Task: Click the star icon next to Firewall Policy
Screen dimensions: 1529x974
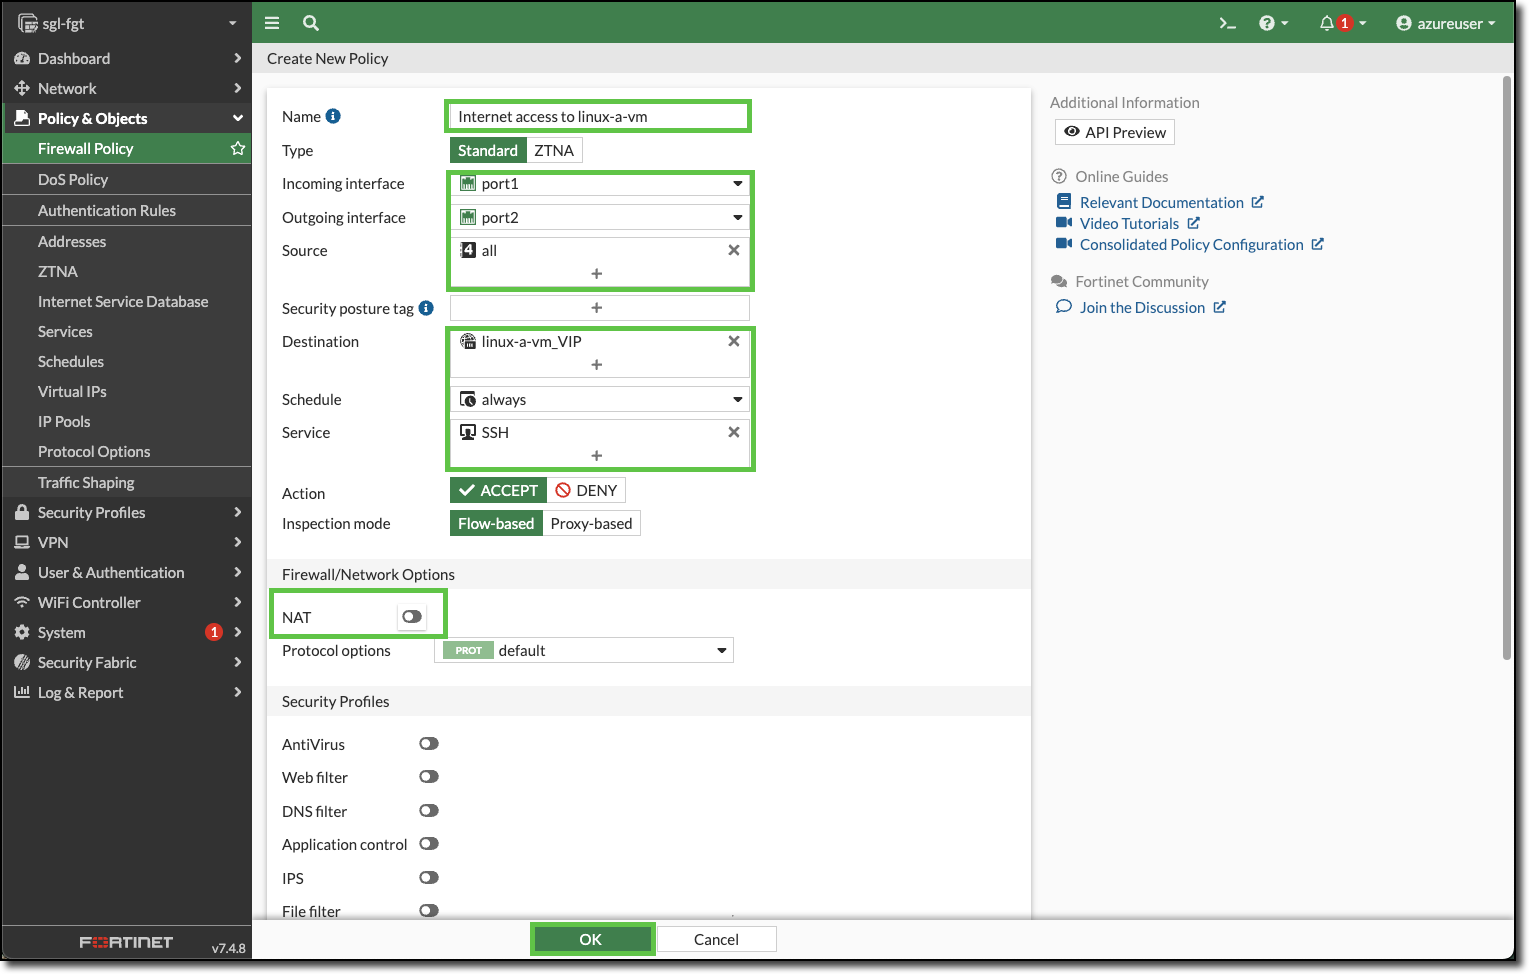Action: [237, 148]
